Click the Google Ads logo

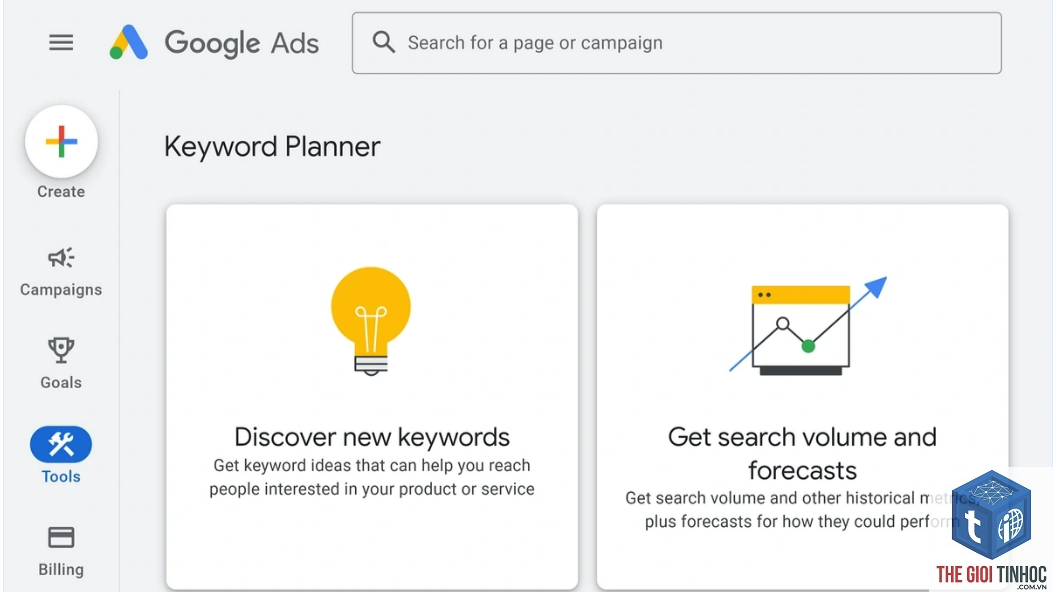128,43
